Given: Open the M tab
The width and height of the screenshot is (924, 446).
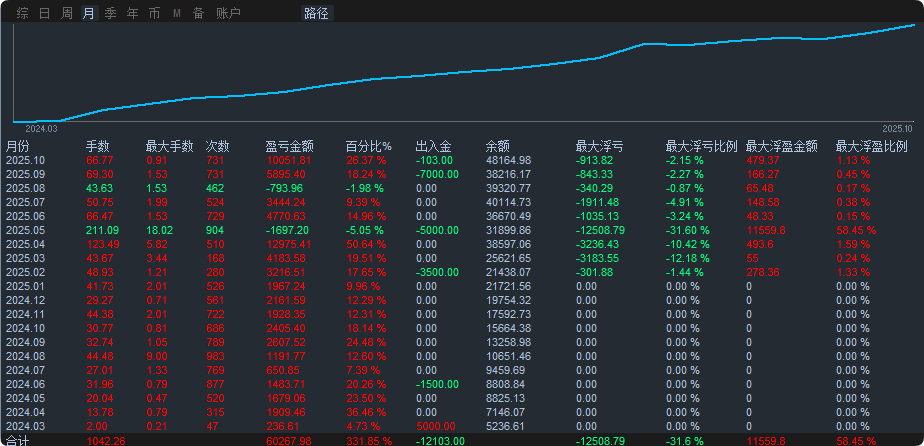Looking at the screenshot, I should pyautogui.click(x=177, y=13).
